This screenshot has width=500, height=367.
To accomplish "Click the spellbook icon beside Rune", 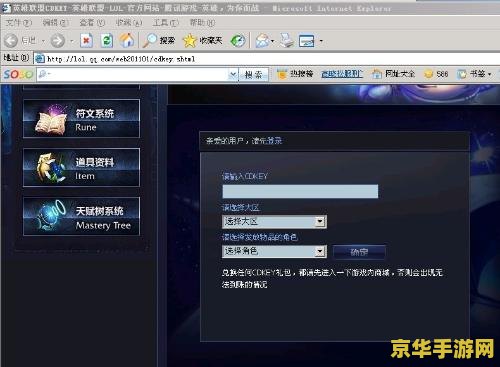I will pyautogui.click(x=51, y=121).
